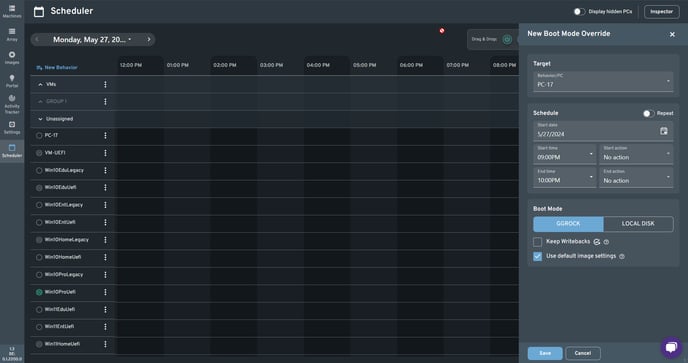Select the Scheduler sidebar item

click(x=12, y=151)
